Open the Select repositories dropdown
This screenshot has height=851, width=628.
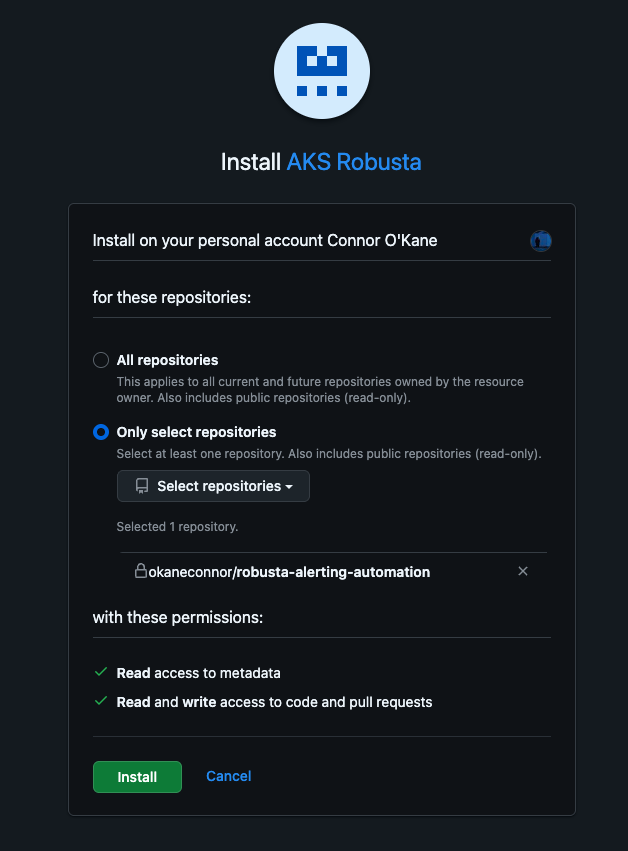213,486
